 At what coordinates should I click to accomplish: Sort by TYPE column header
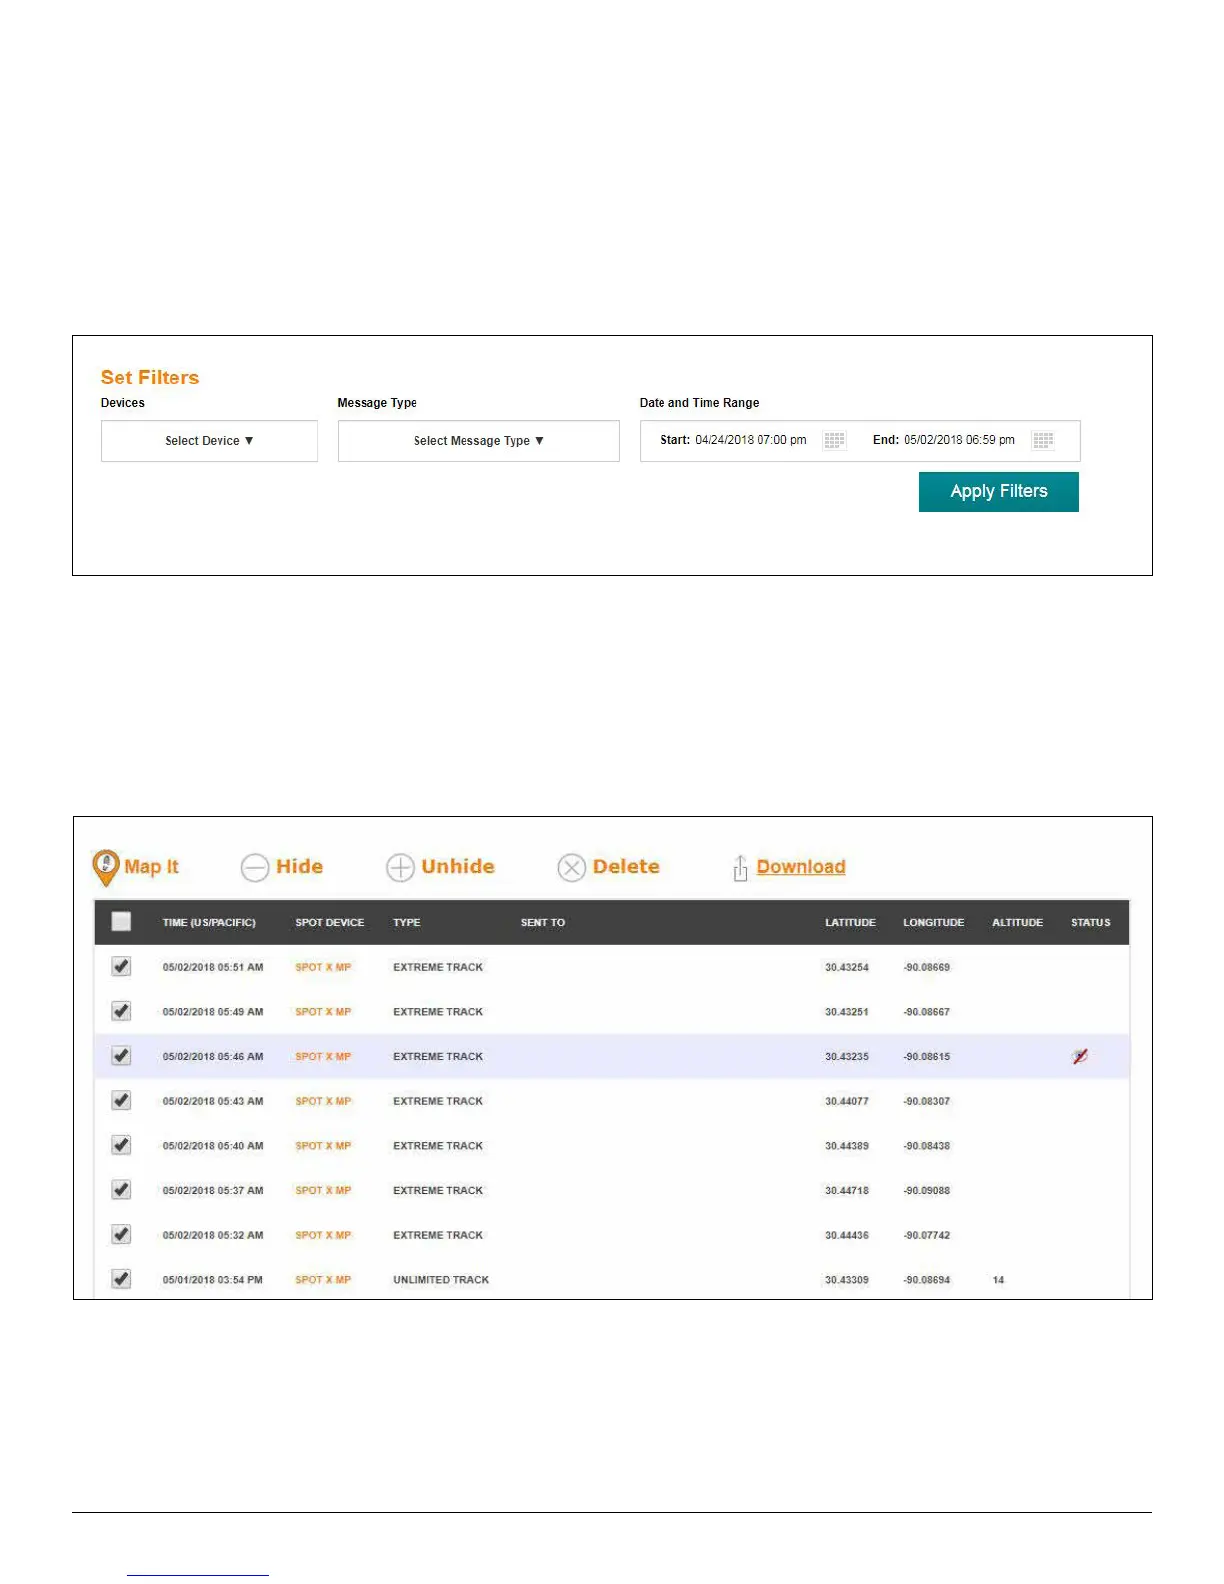407,922
